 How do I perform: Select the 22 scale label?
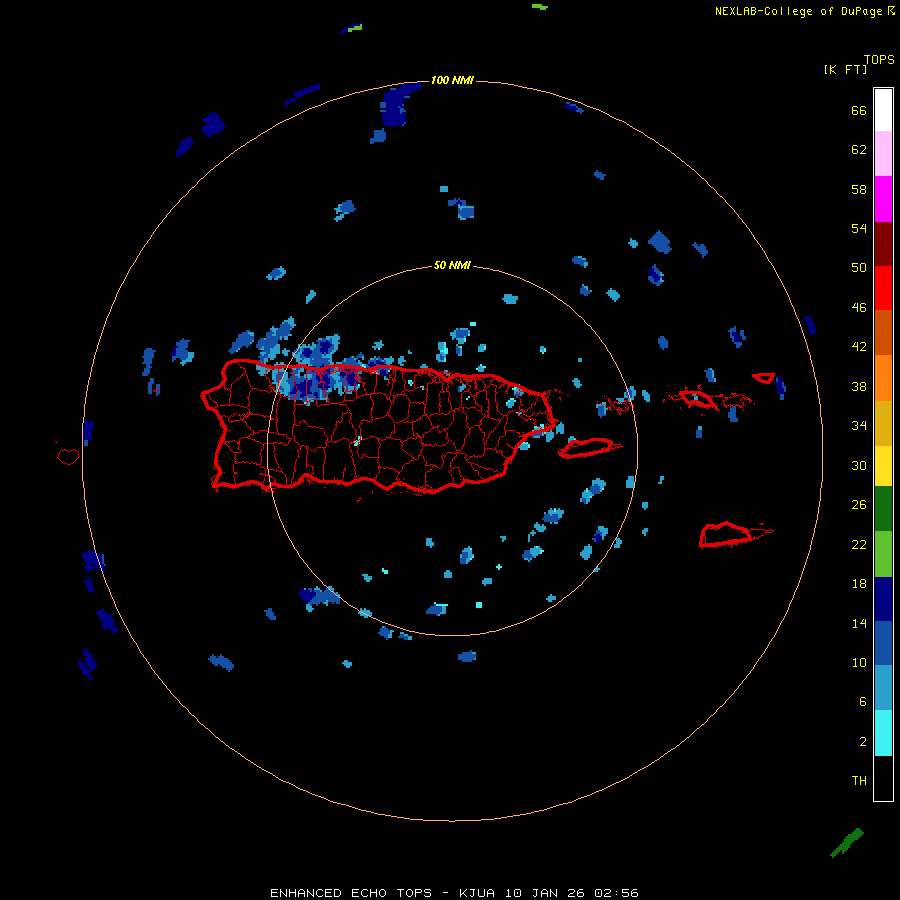pyautogui.click(x=859, y=544)
